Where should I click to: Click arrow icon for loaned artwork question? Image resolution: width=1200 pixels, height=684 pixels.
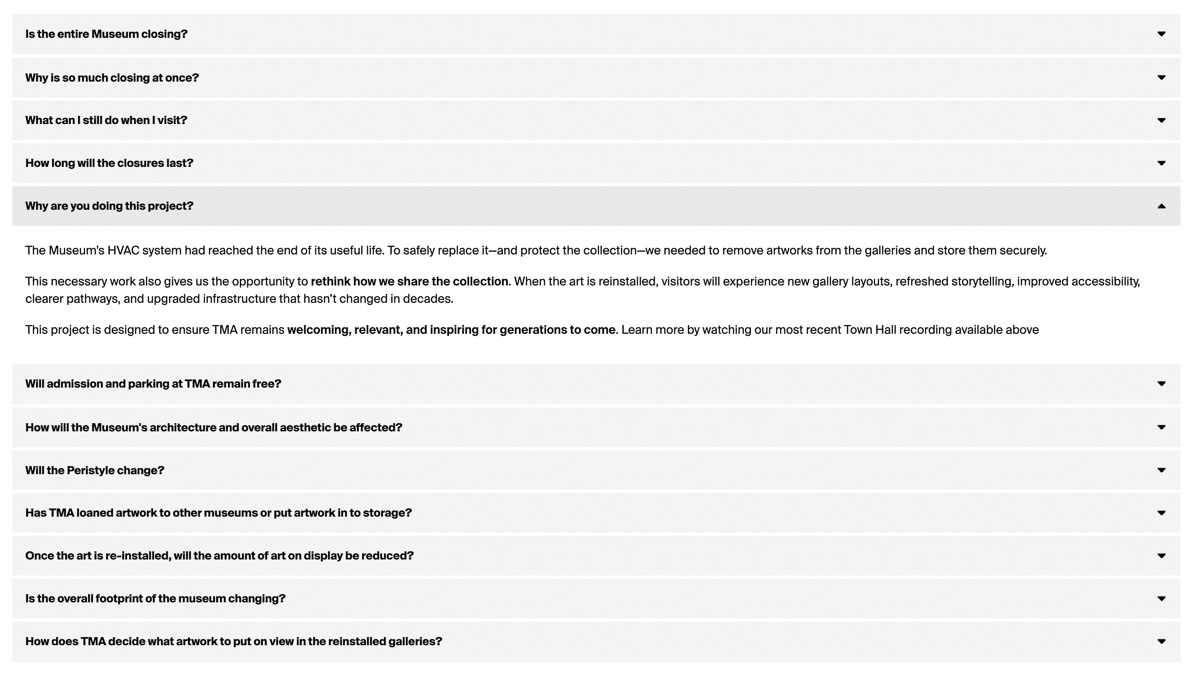click(x=1161, y=513)
